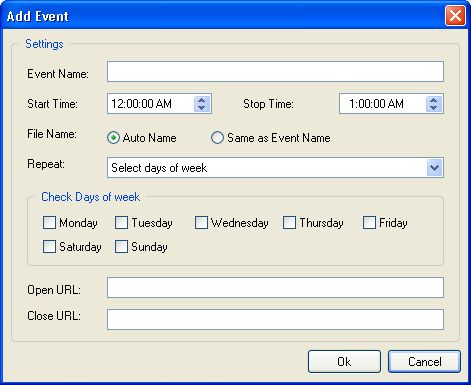
Task: Check the Friday checkbox
Action: coord(369,223)
